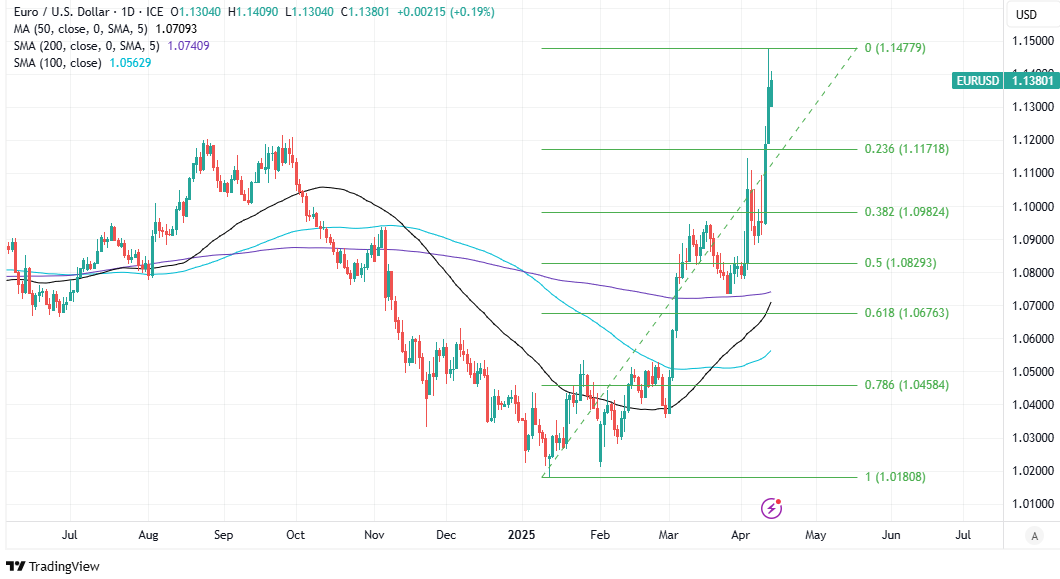Click the 1 (1.01808) Fibonacci level label
Screen dimensions: 1060x579
[x=895, y=477]
